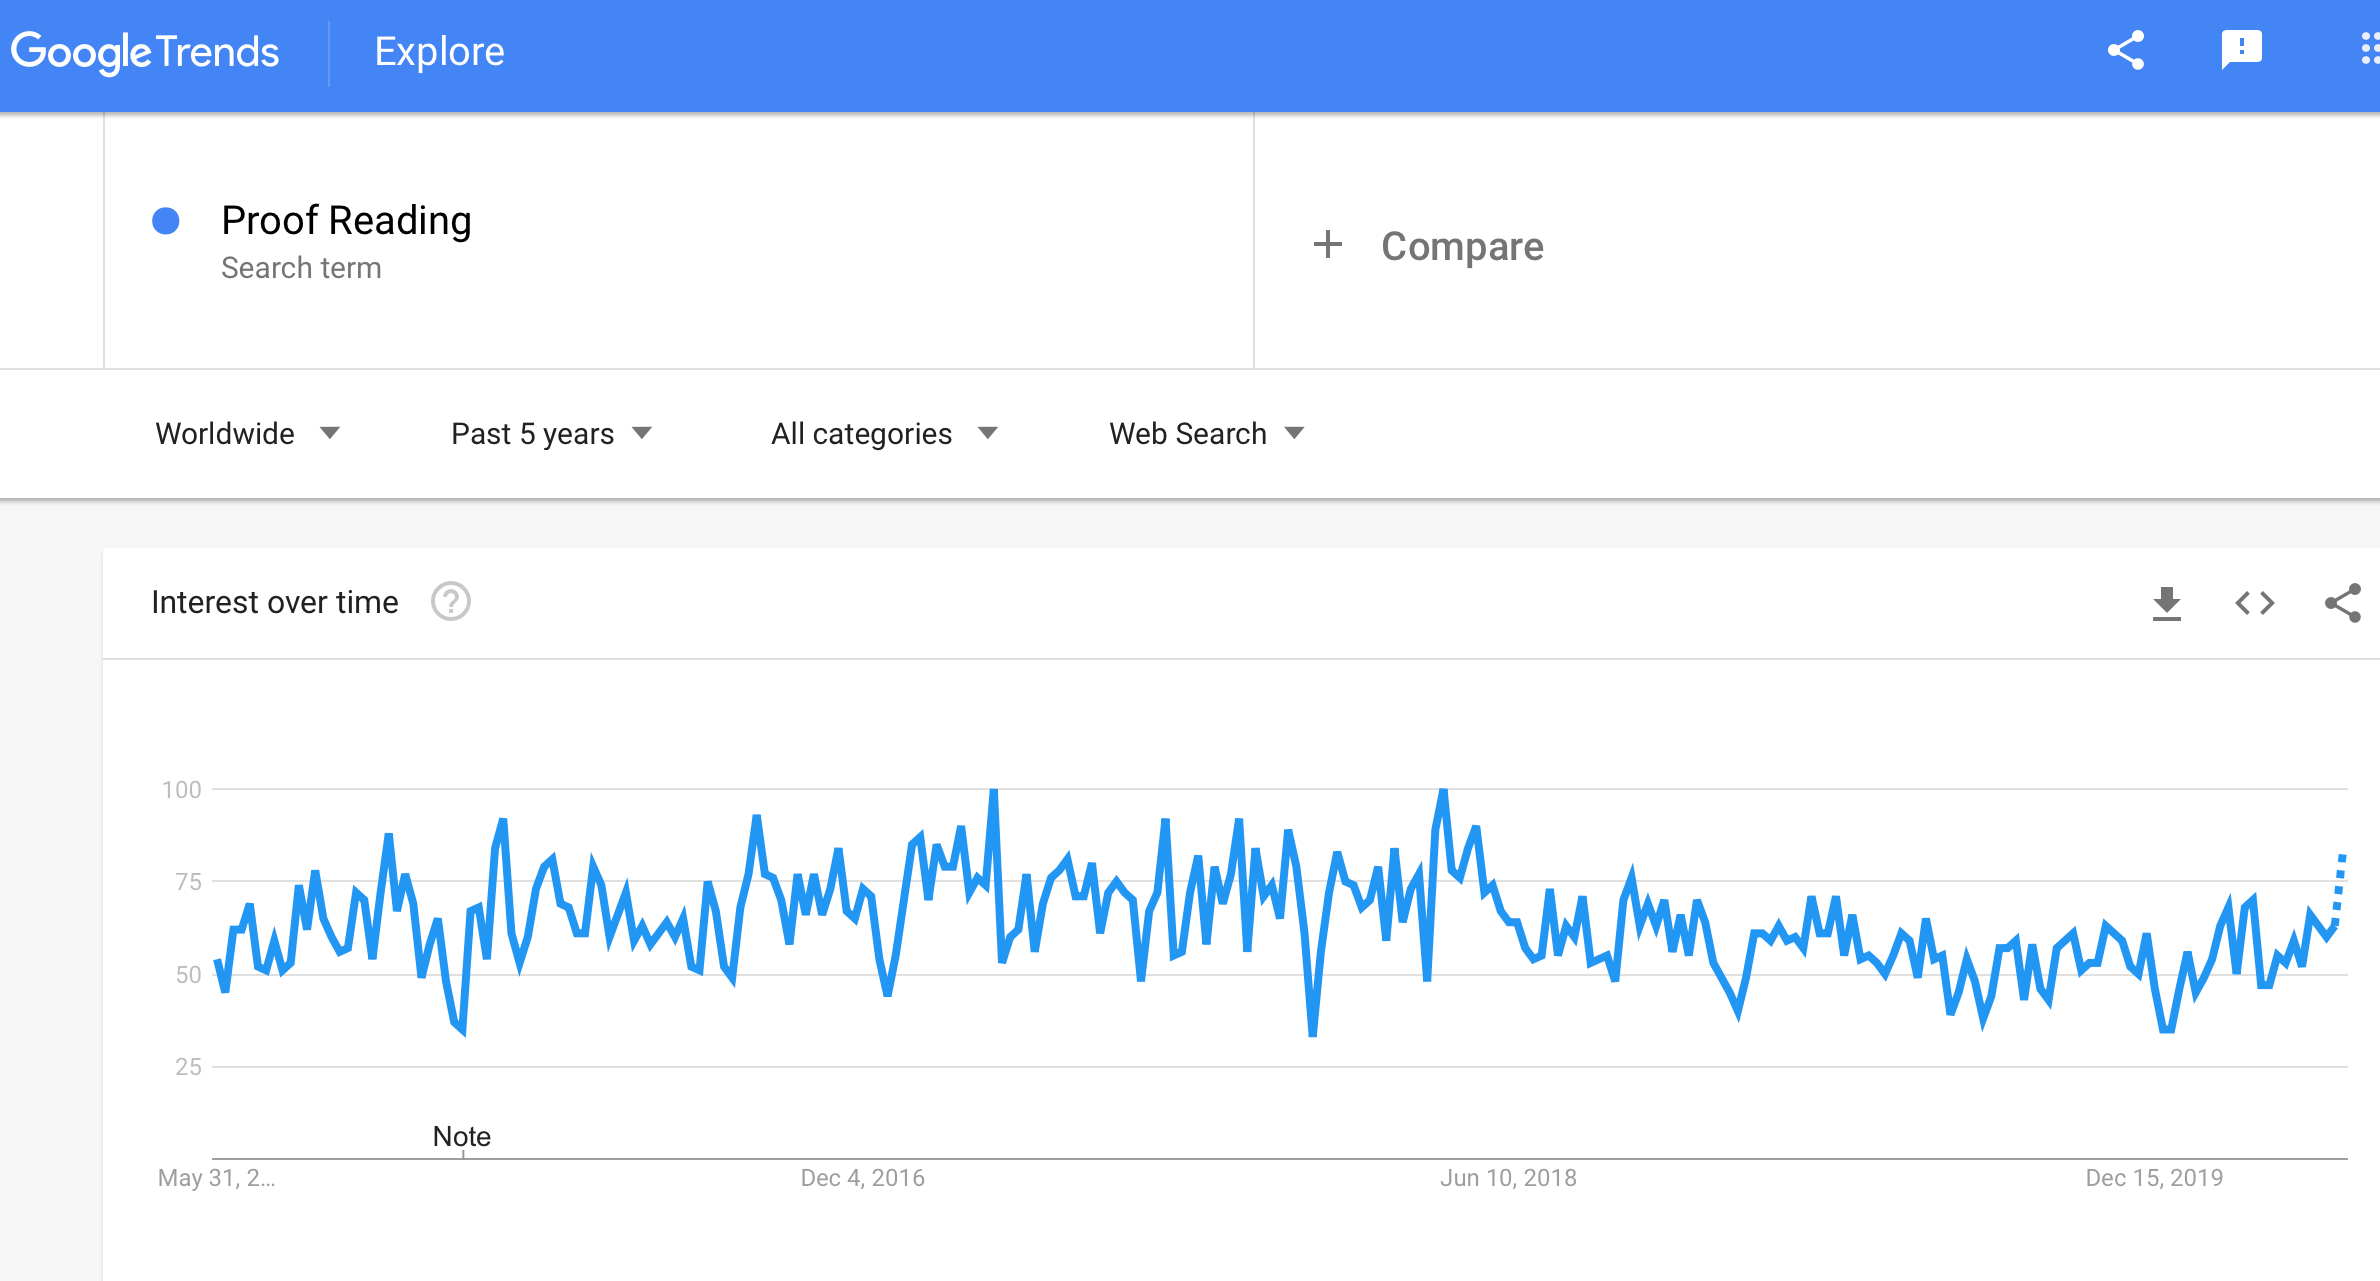Viewport: 2380px width, 1281px height.
Task: Edit the Proof Reading search term
Action: point(346,220)
